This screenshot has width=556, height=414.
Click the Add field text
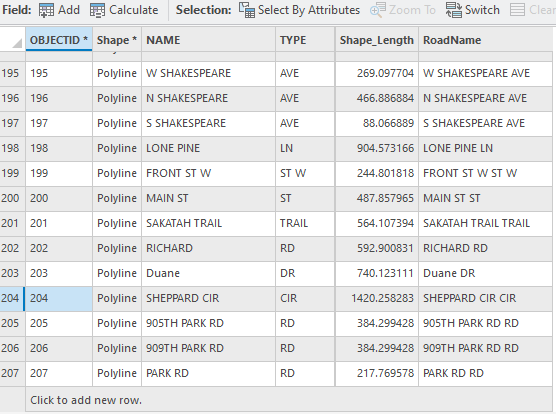tap(69, 10)
